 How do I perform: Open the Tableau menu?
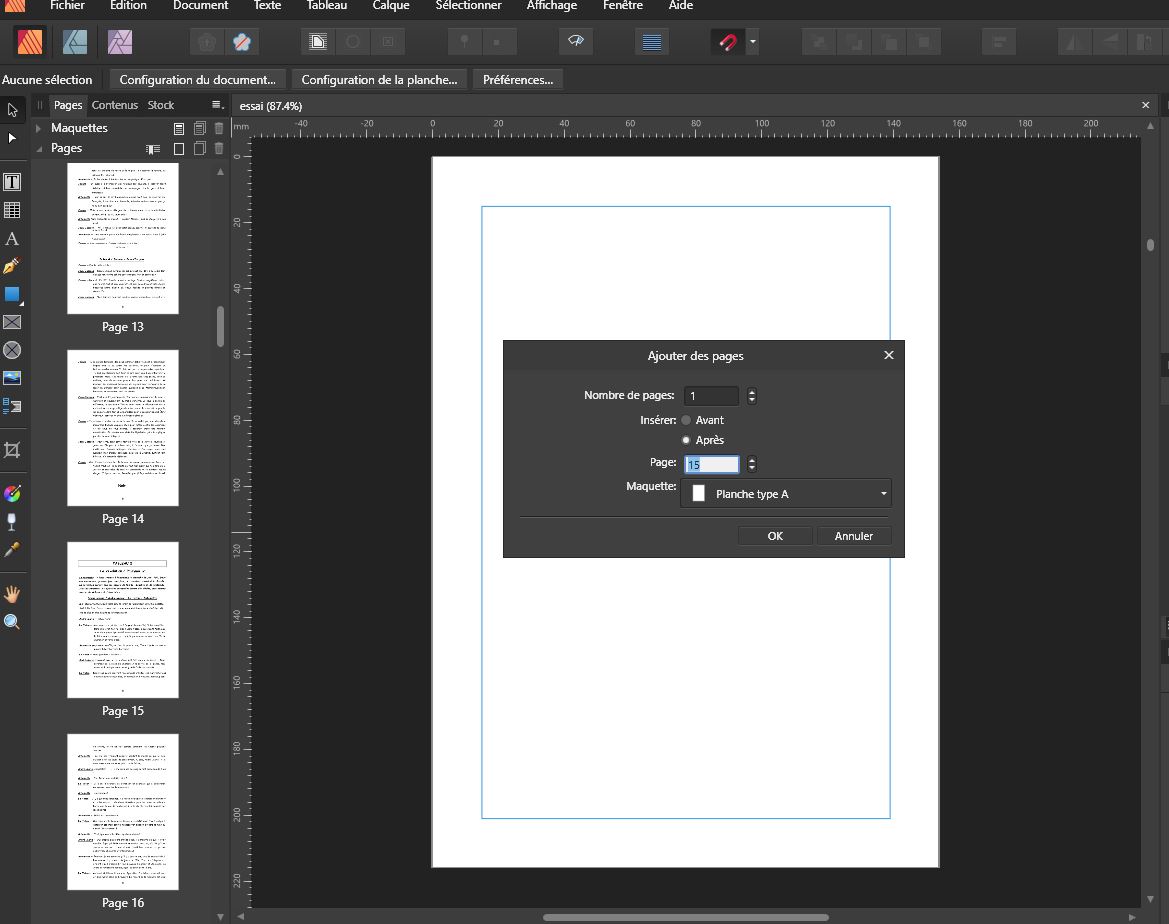[x=327, y=6]
